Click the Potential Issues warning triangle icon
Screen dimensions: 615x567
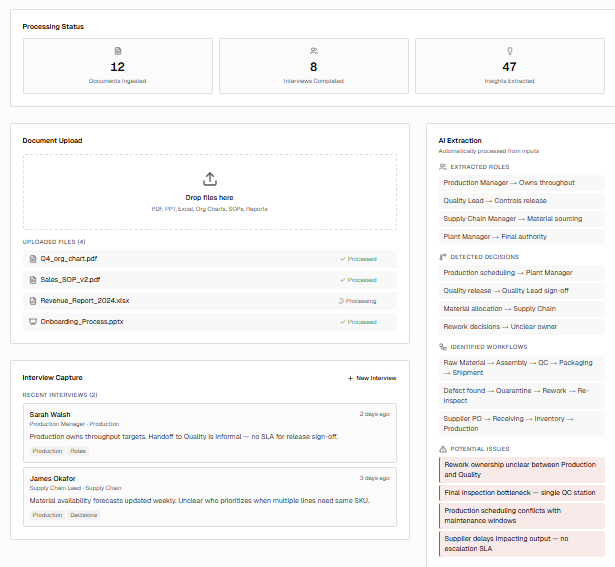[443, 449]
